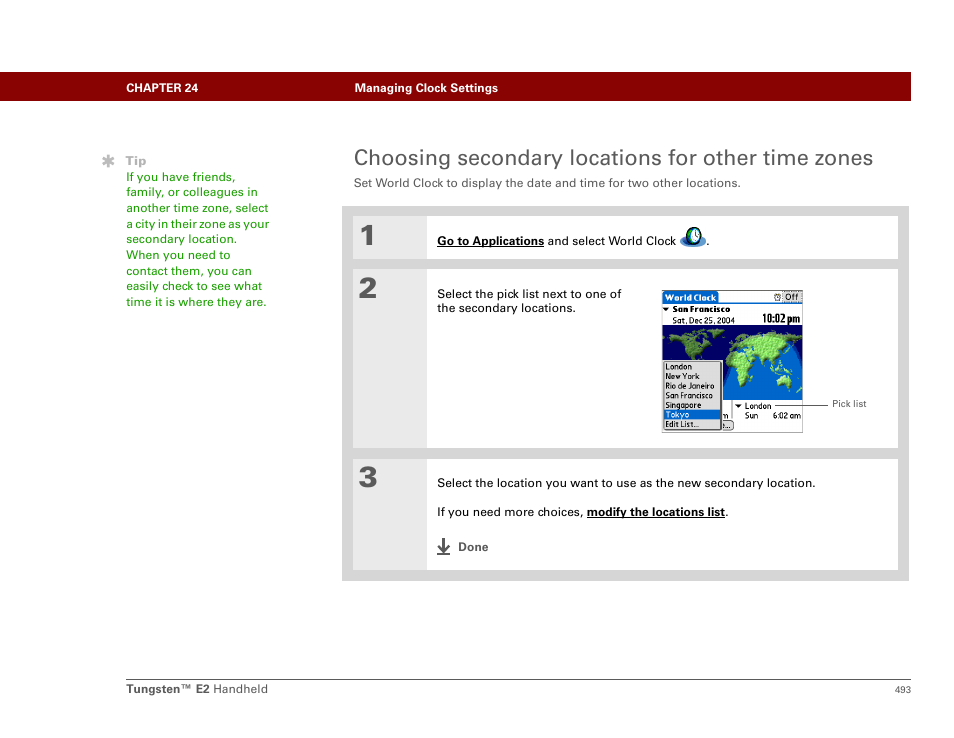Click the Done down-arrow icon

click(444, 546)
